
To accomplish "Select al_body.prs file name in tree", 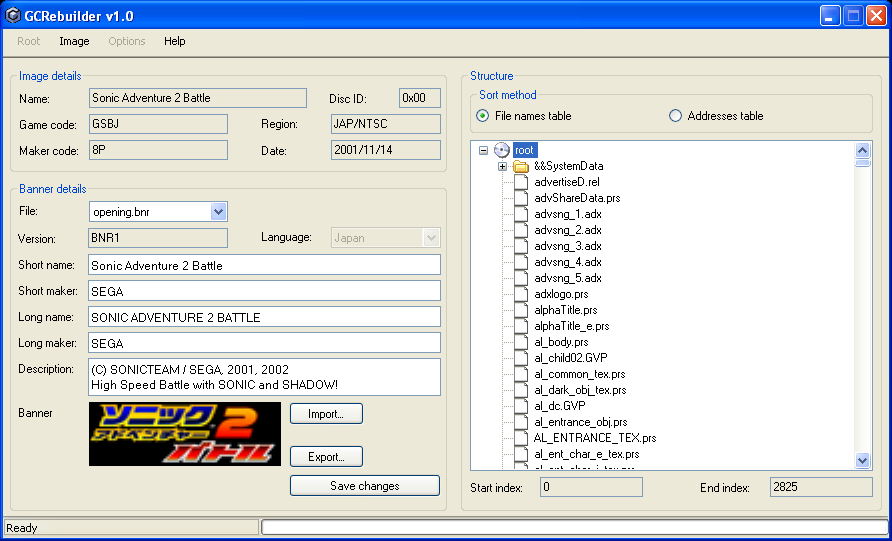I will (x=561, y=342).
